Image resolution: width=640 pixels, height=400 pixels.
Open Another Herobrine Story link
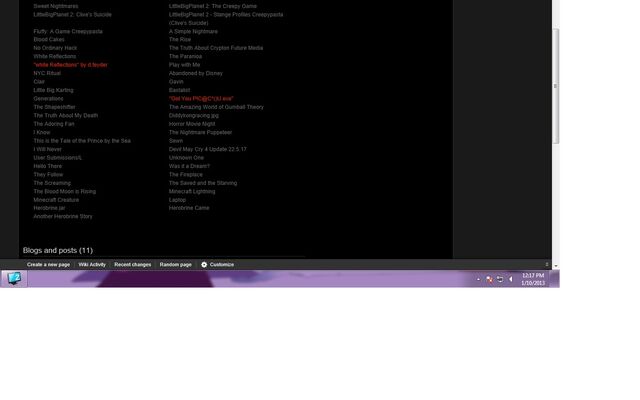[63, 216]
